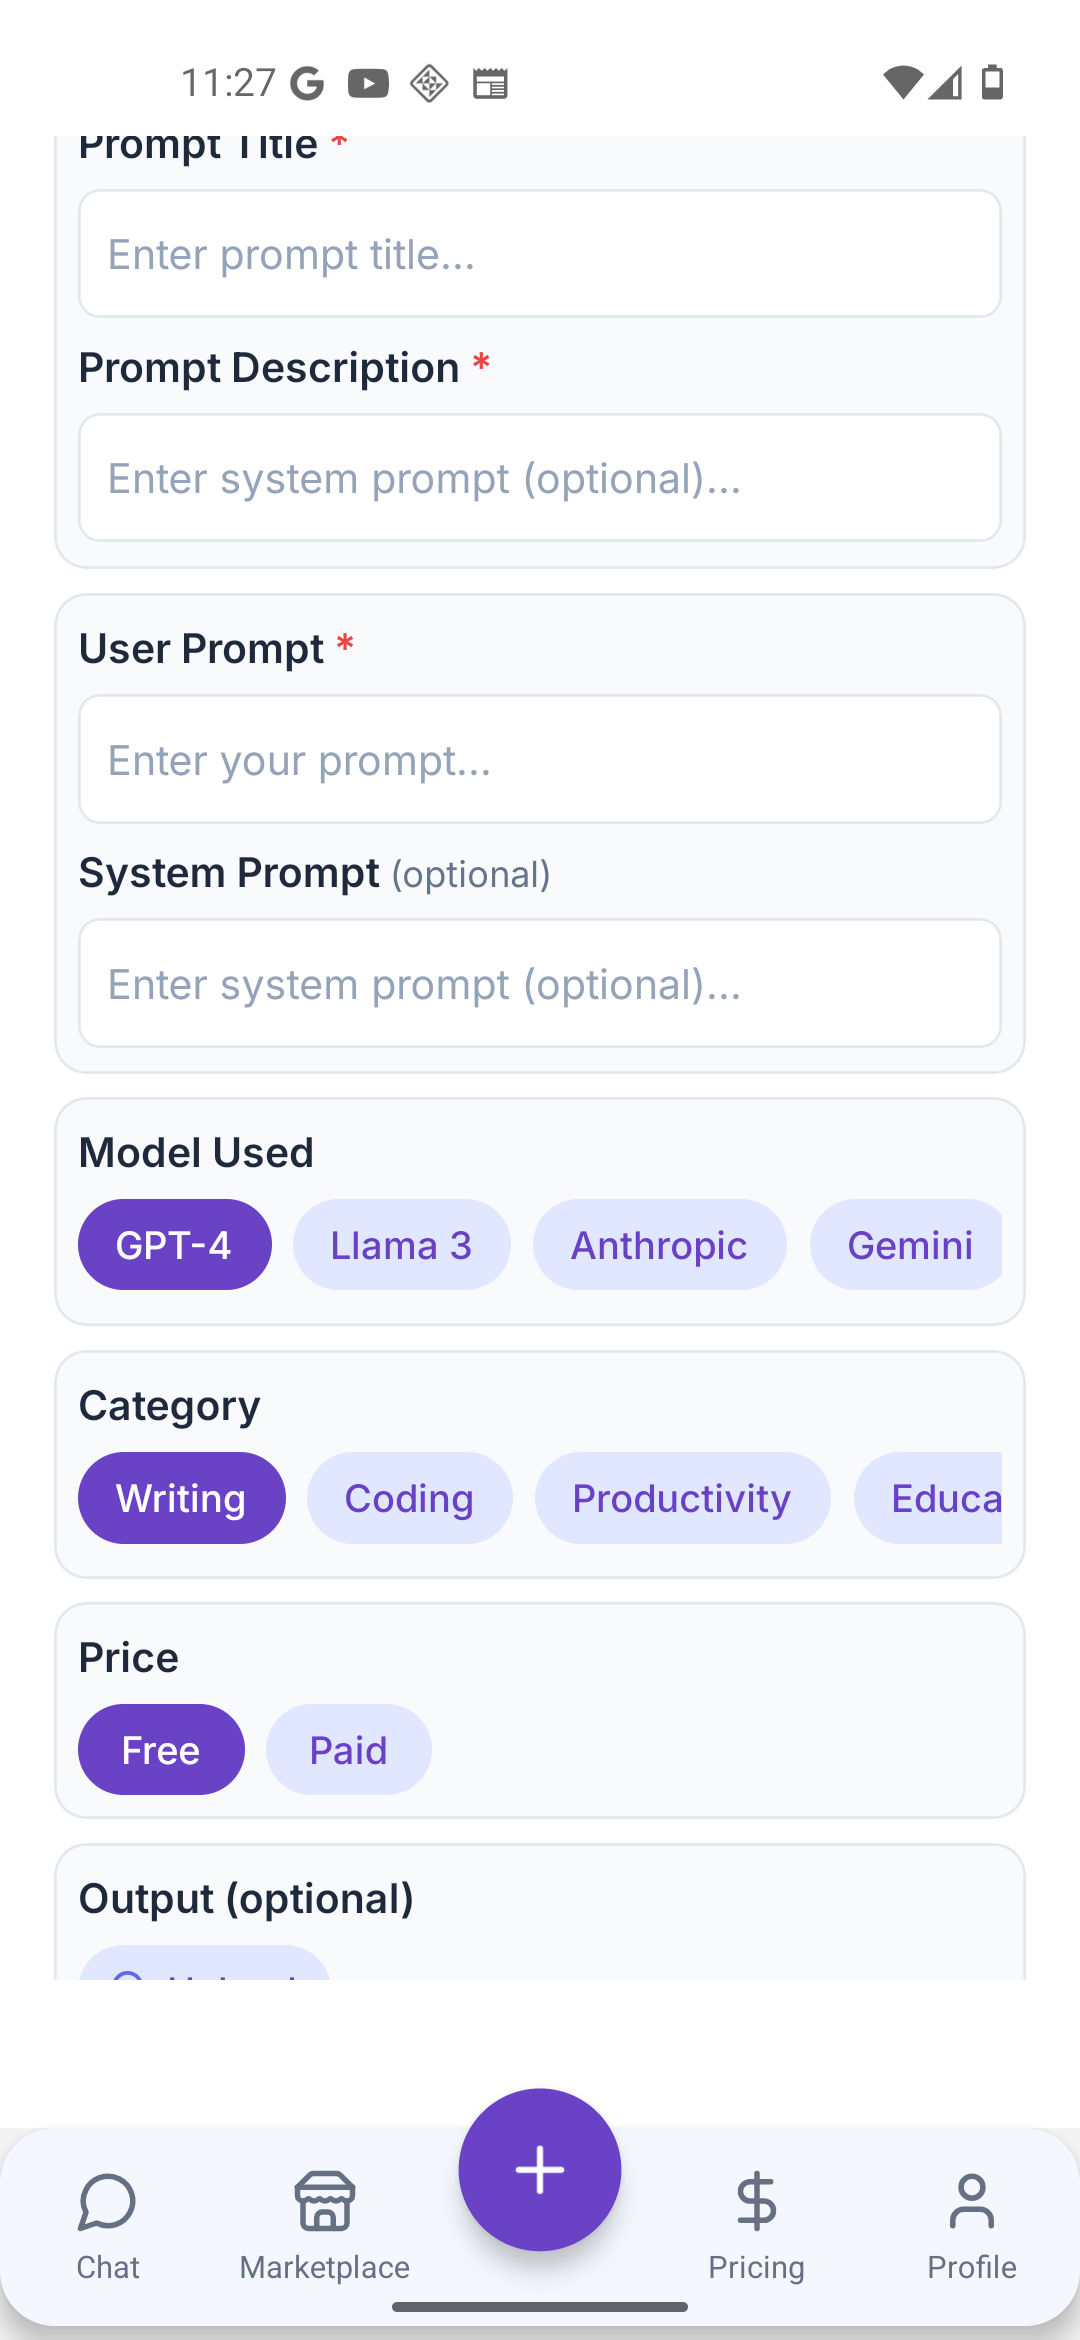
Task: Set category to Productivity
Action: [682, 1498]
